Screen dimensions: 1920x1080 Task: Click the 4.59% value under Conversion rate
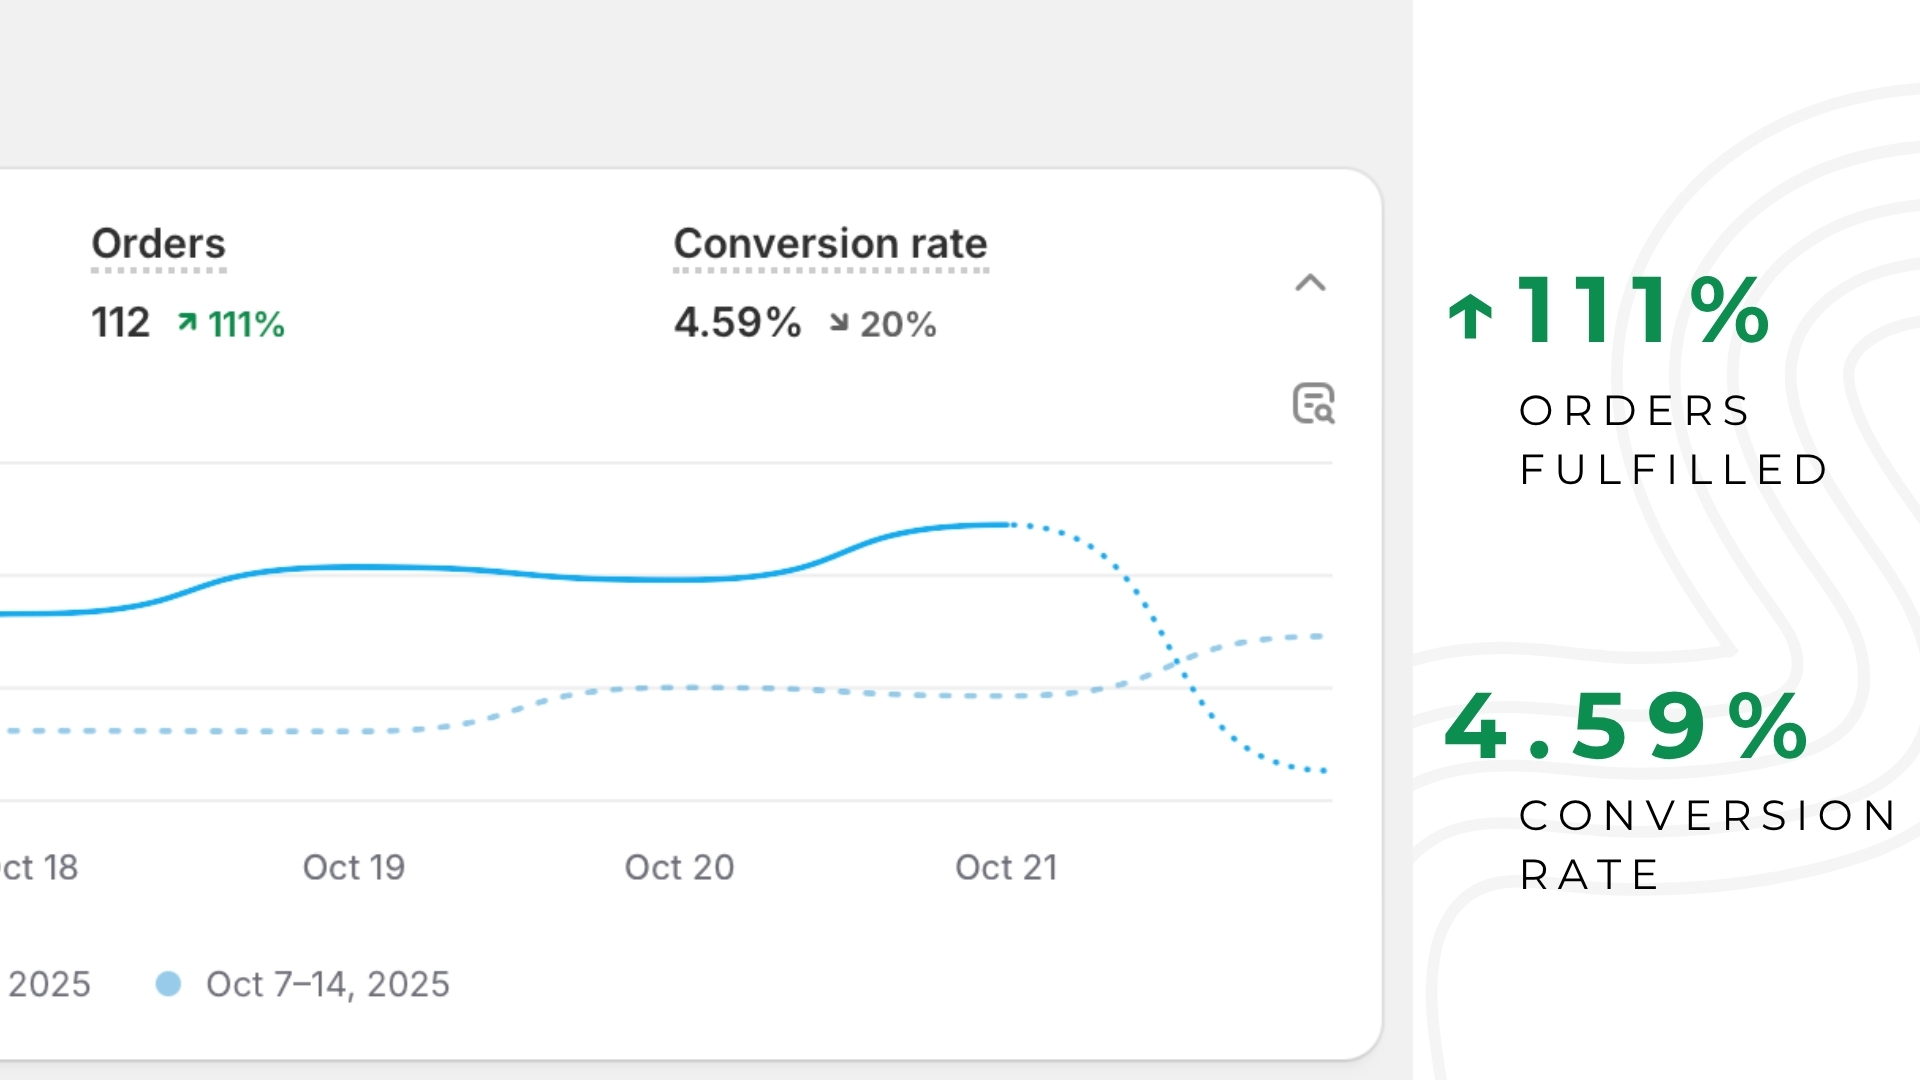tap(737, 323)
